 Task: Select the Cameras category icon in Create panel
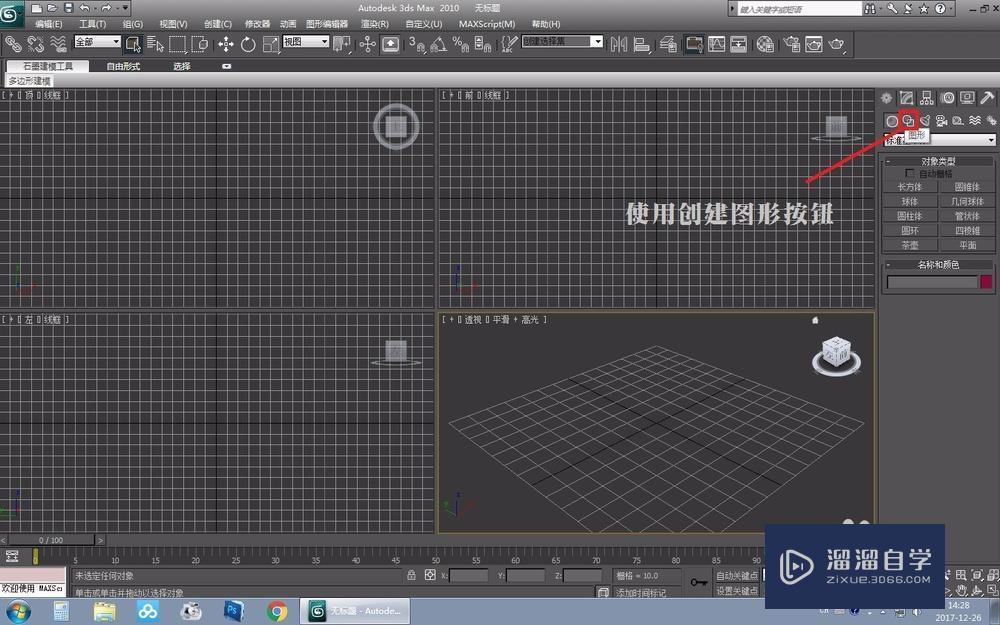[941, 121]
